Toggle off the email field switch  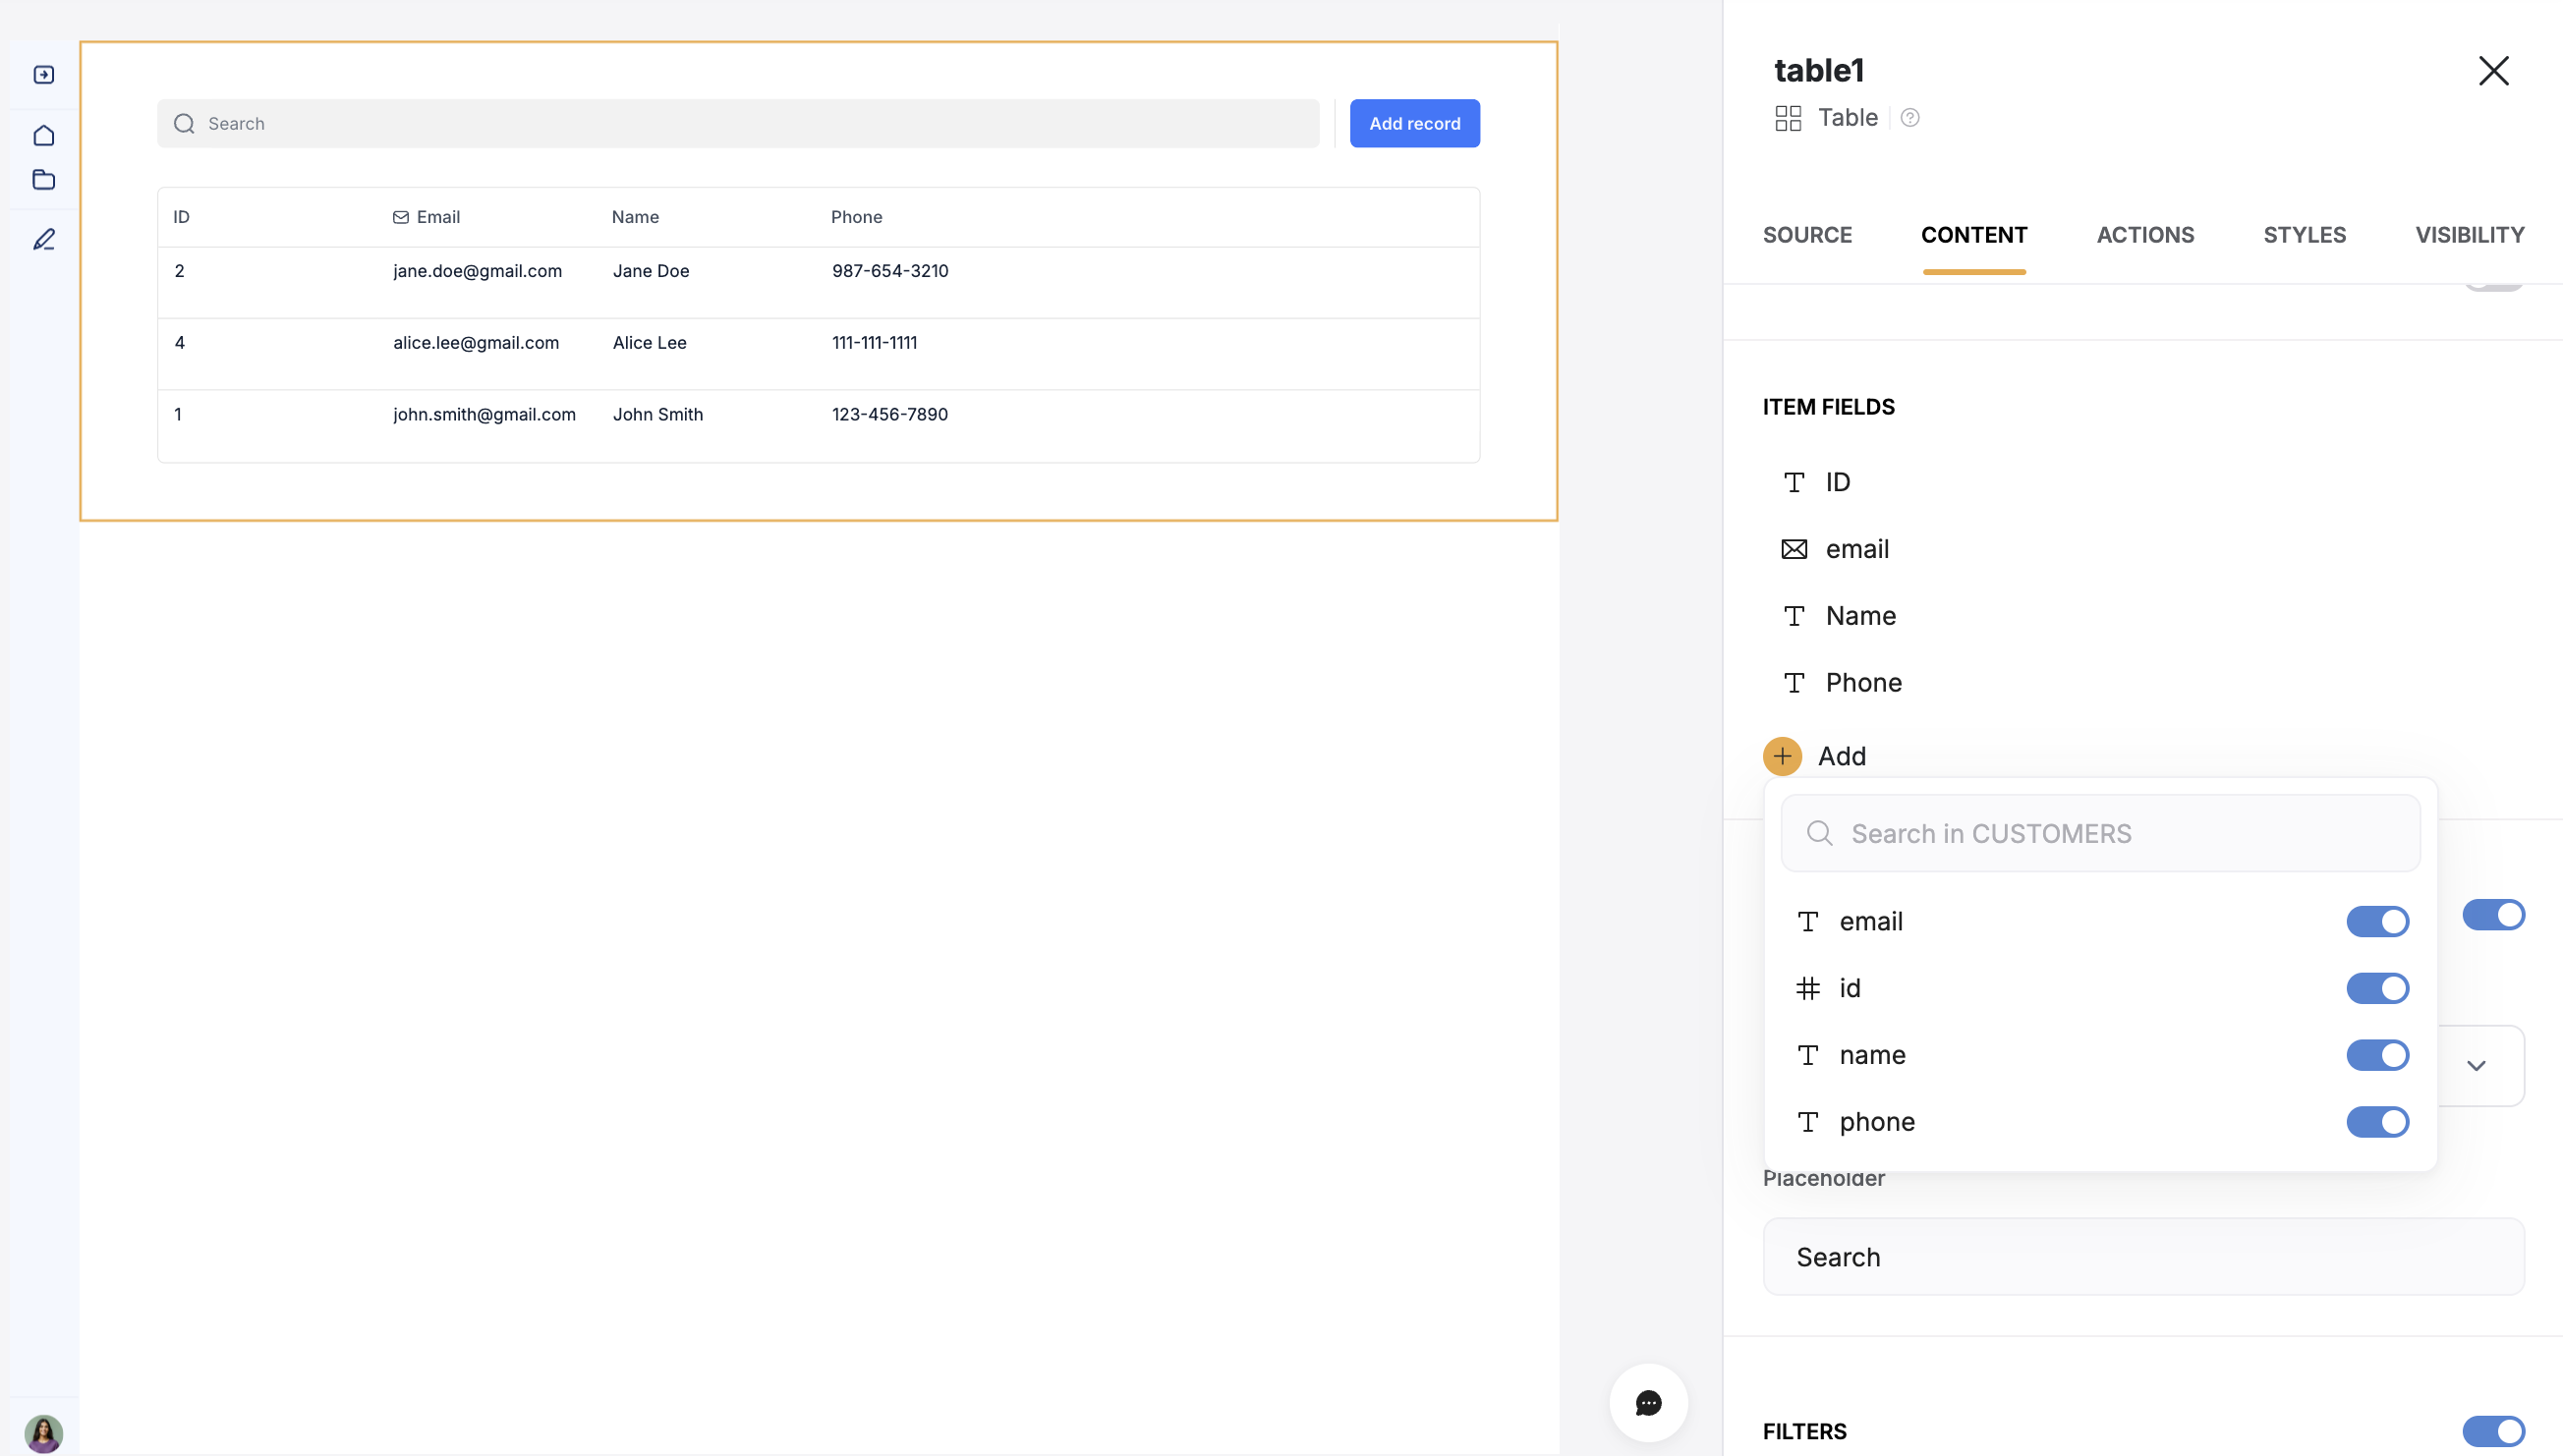(2377, 921)
